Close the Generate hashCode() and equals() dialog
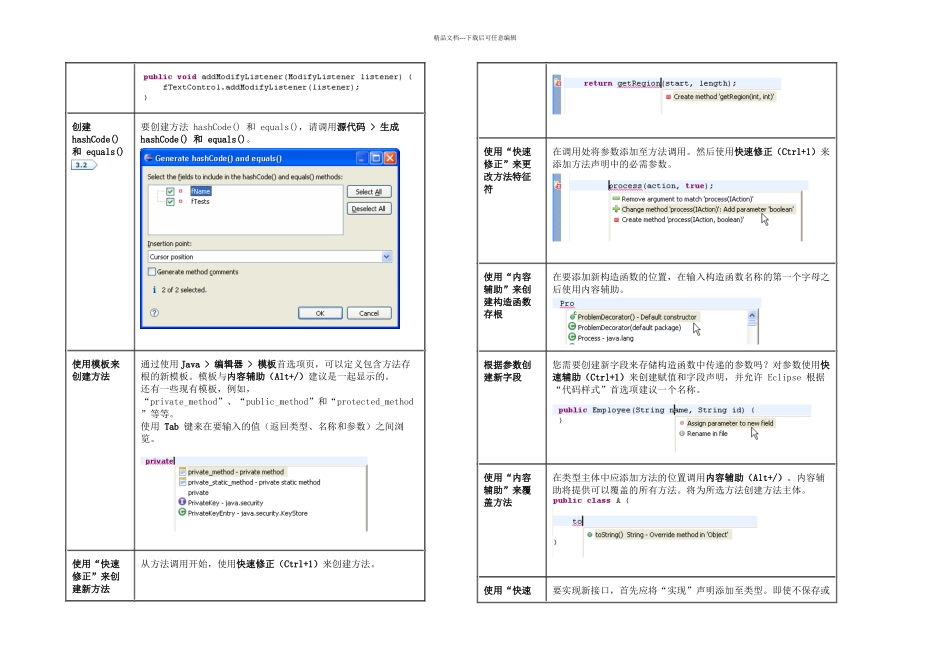 (x=390, y=158)
